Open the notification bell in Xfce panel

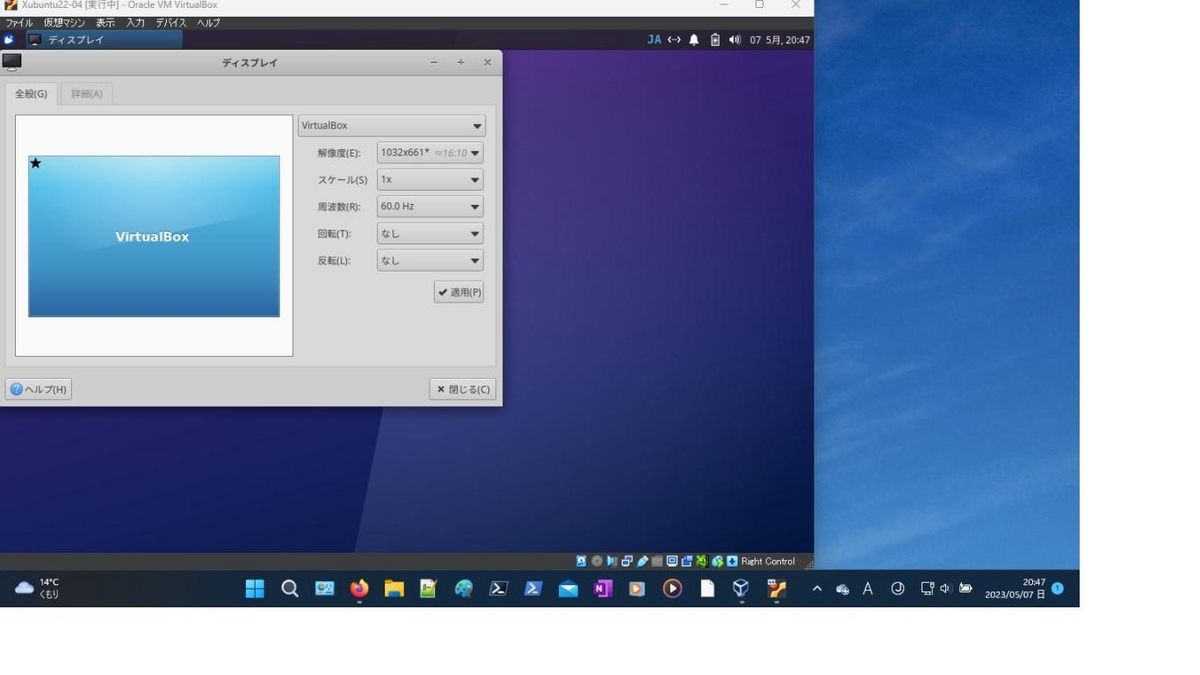coord(694,40)
